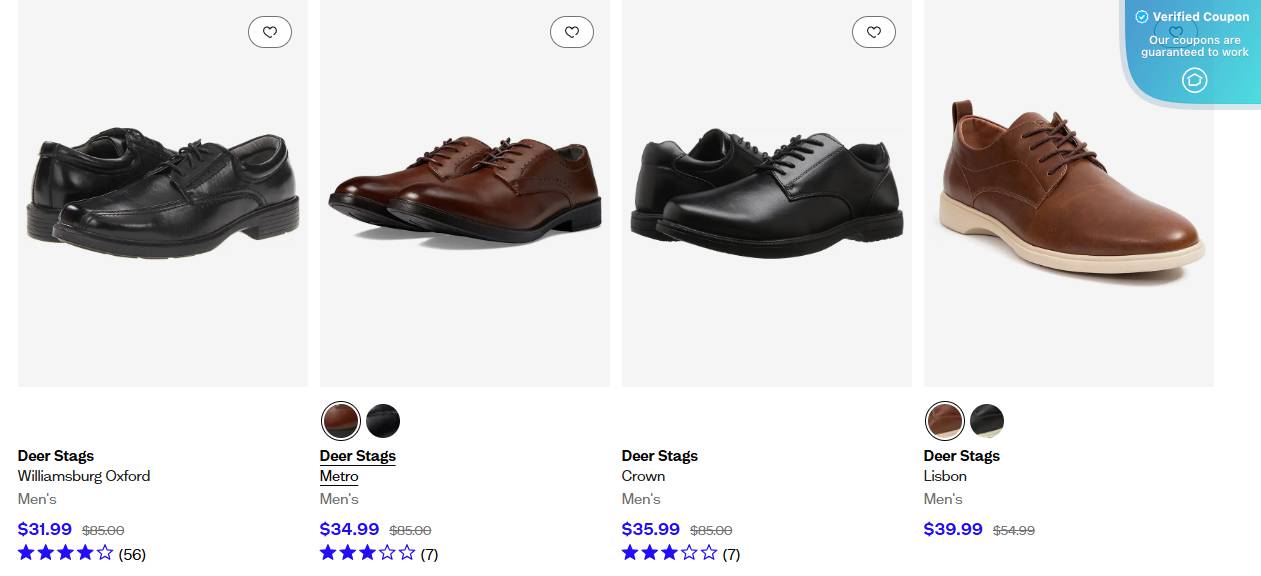1261x576 pixels.
Task: Click the (56) review count for Williamsburg Oxford
Action: [131, 554]
